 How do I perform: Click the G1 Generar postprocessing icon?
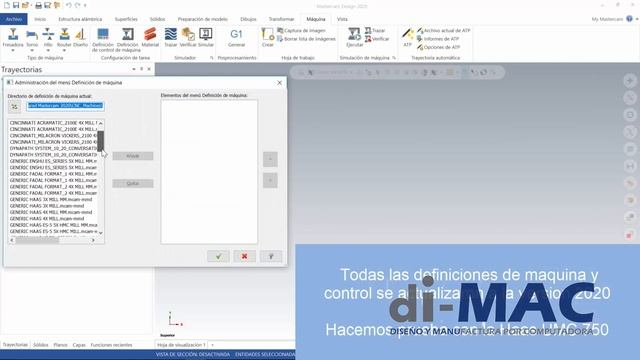point(237,37)
